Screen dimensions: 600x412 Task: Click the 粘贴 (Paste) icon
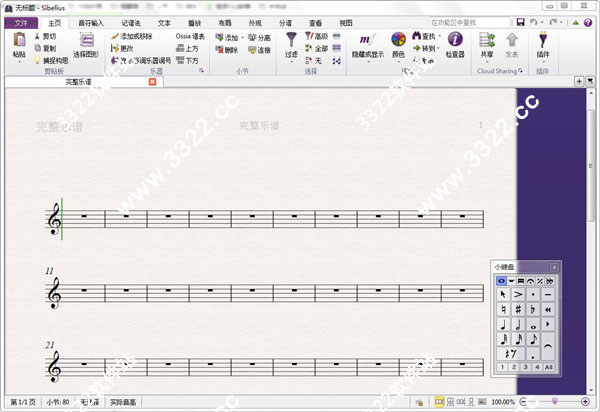pyautogui.click(x=19, y=42)
